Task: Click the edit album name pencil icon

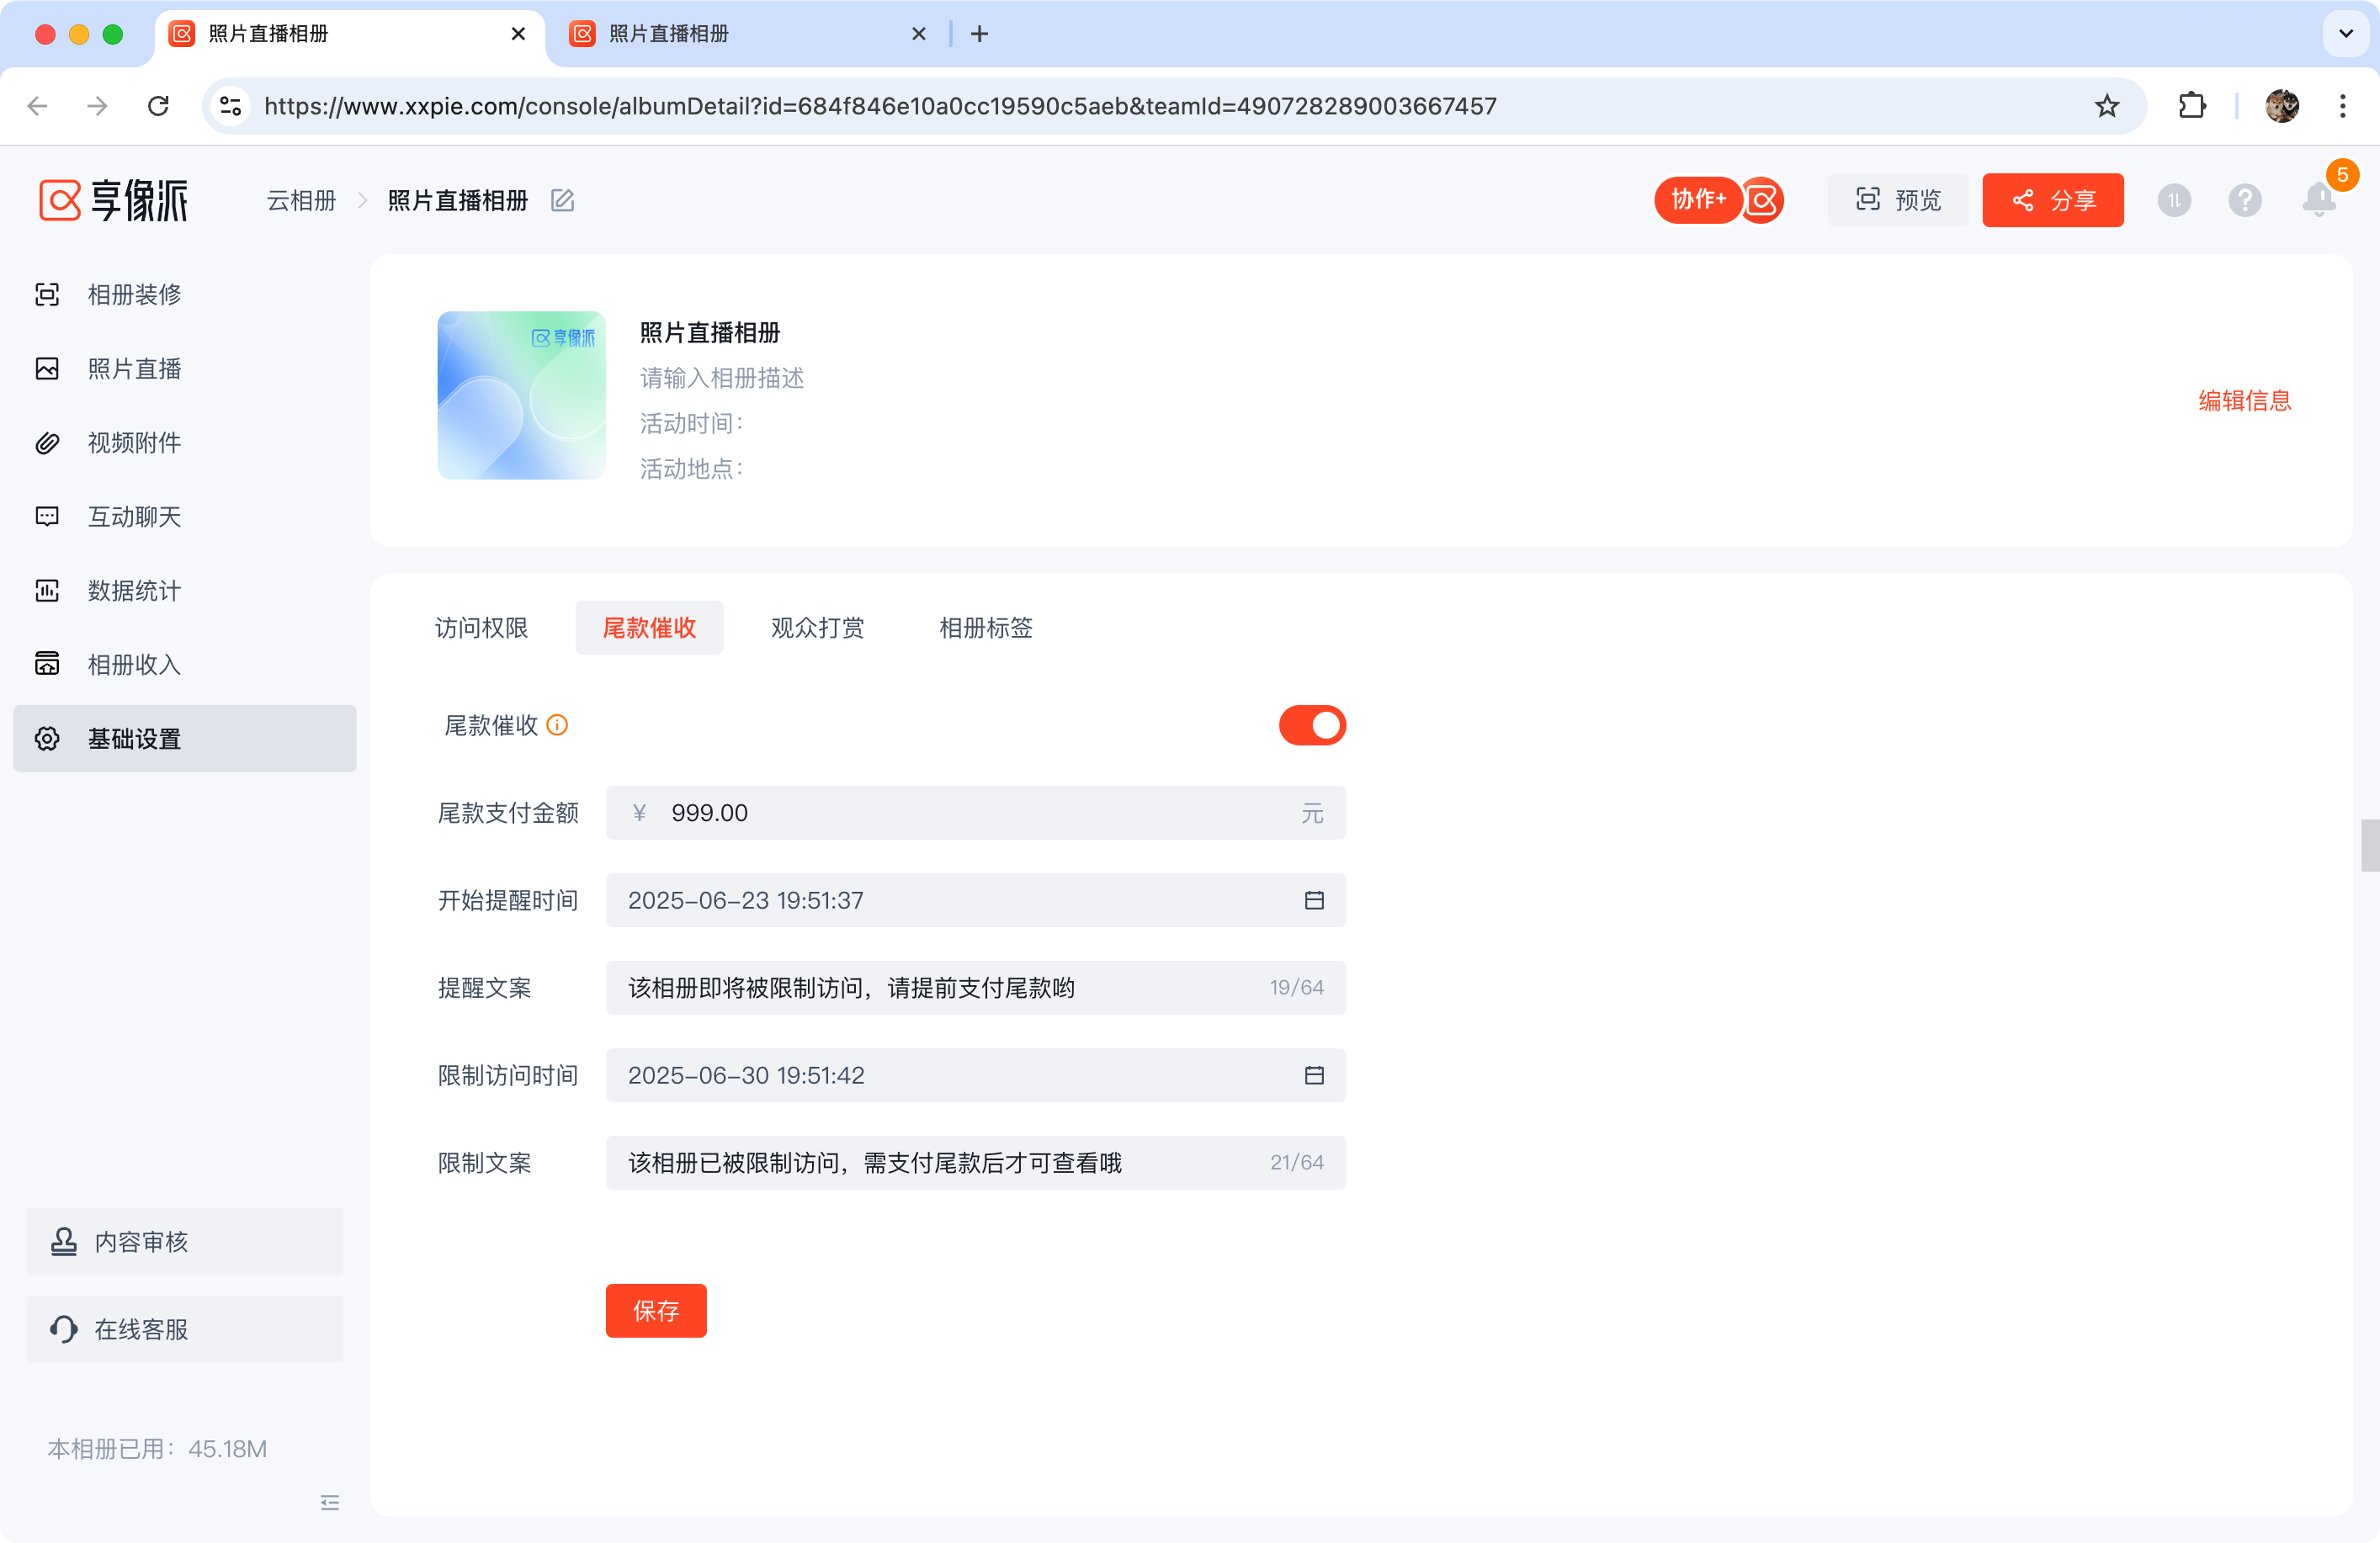Action: click(x=563, y=201)
